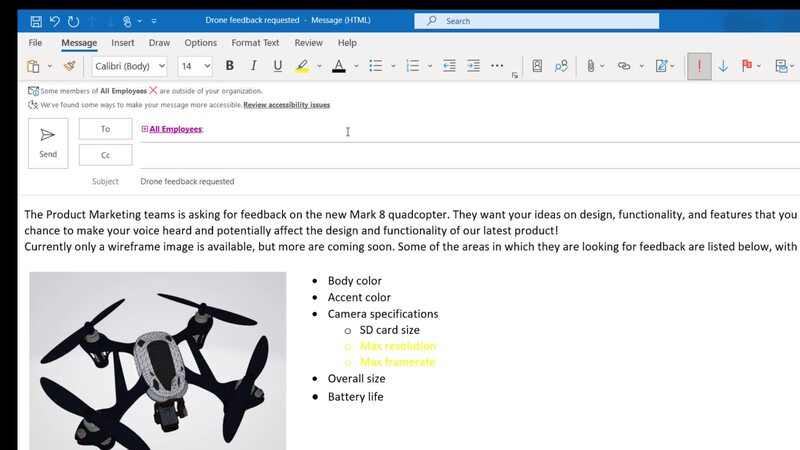Screen dimensions: 800x450
Task: Apply the red font color swatch
Action: pos(338,66)
